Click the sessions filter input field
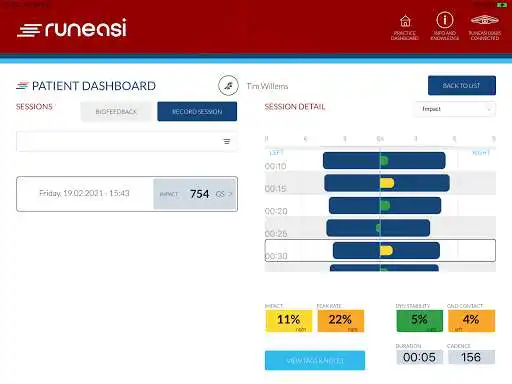Image resolution: width=512 pixels, height=384 pixels. [x=127, y=142]
